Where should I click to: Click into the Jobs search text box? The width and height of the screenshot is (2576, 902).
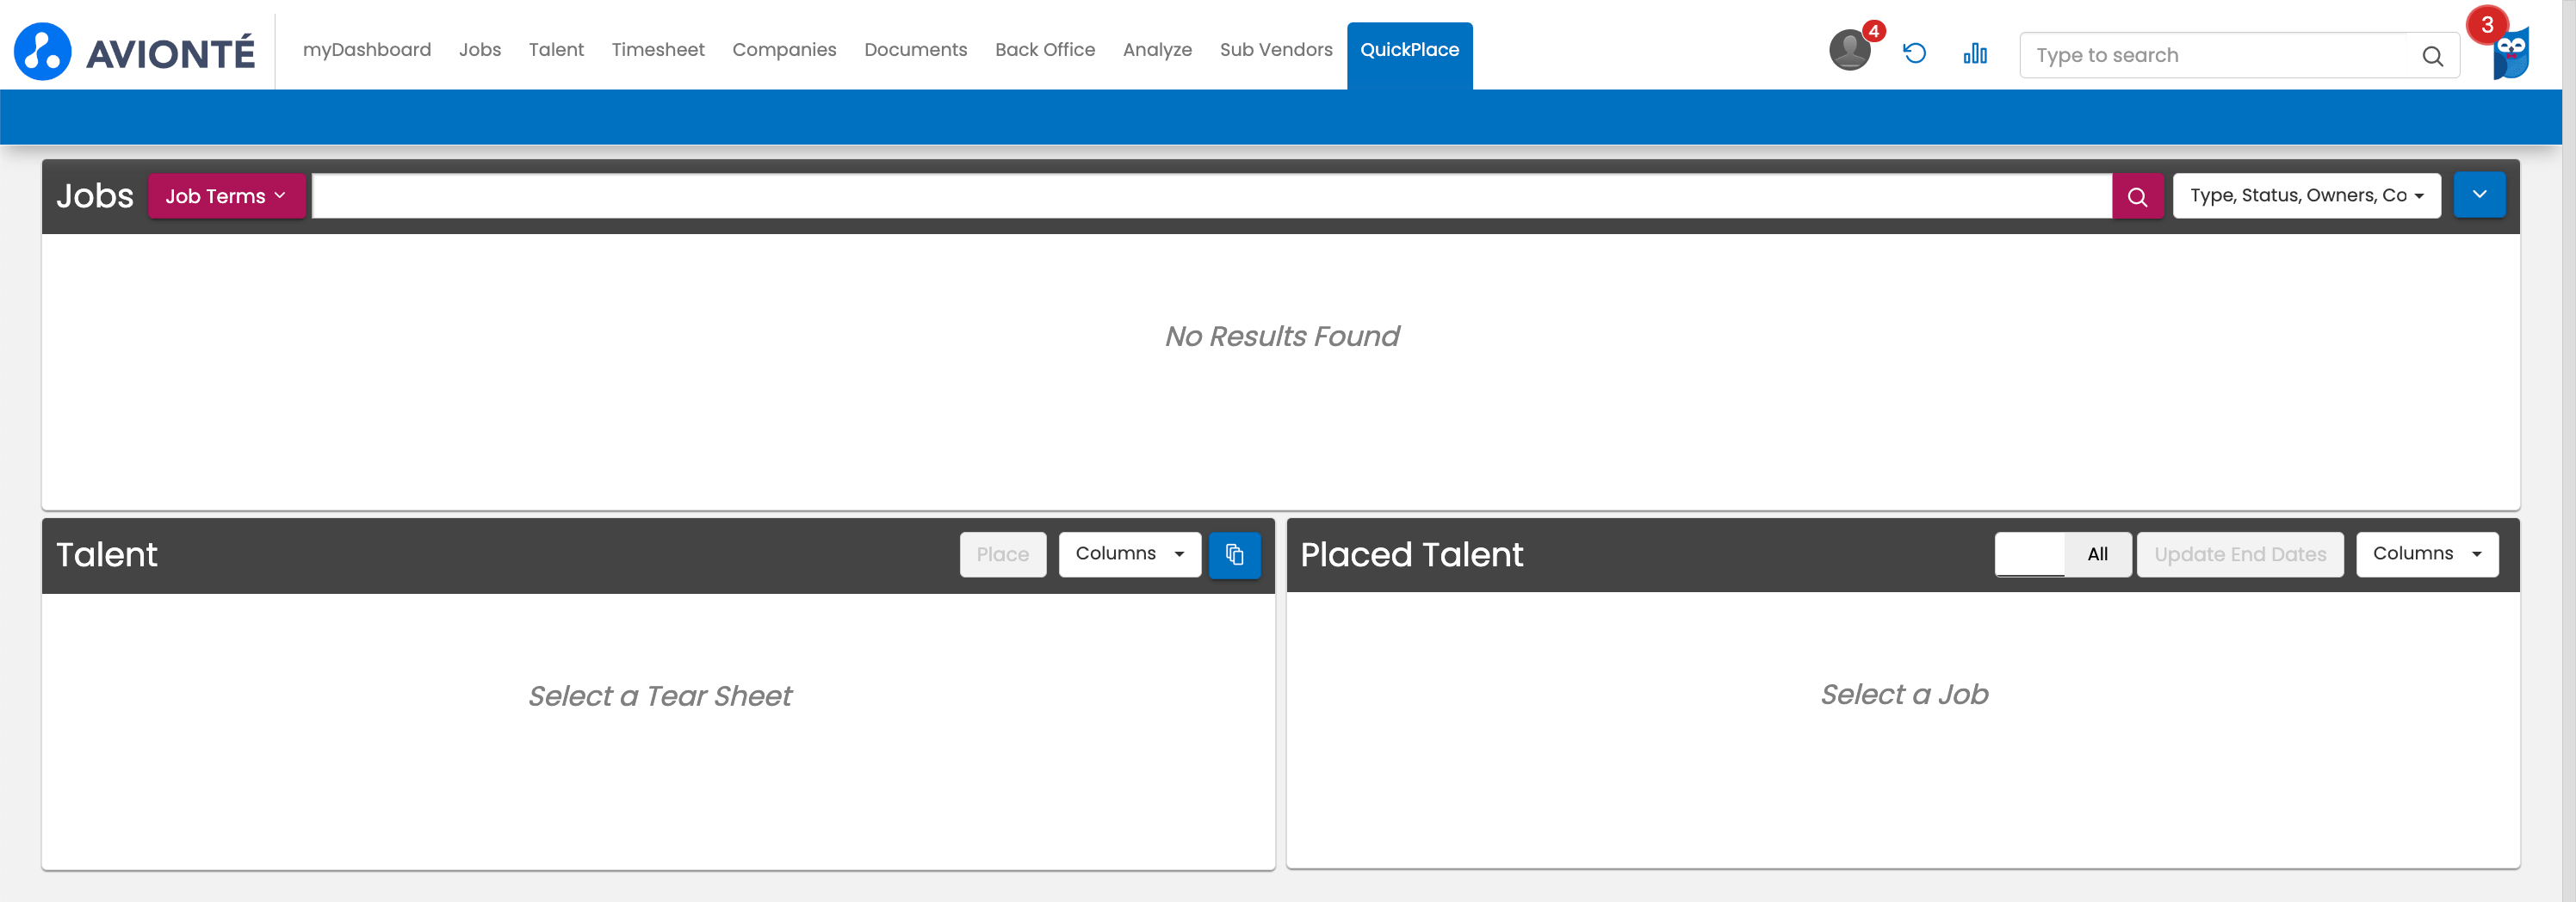[x=1212, y=196]
